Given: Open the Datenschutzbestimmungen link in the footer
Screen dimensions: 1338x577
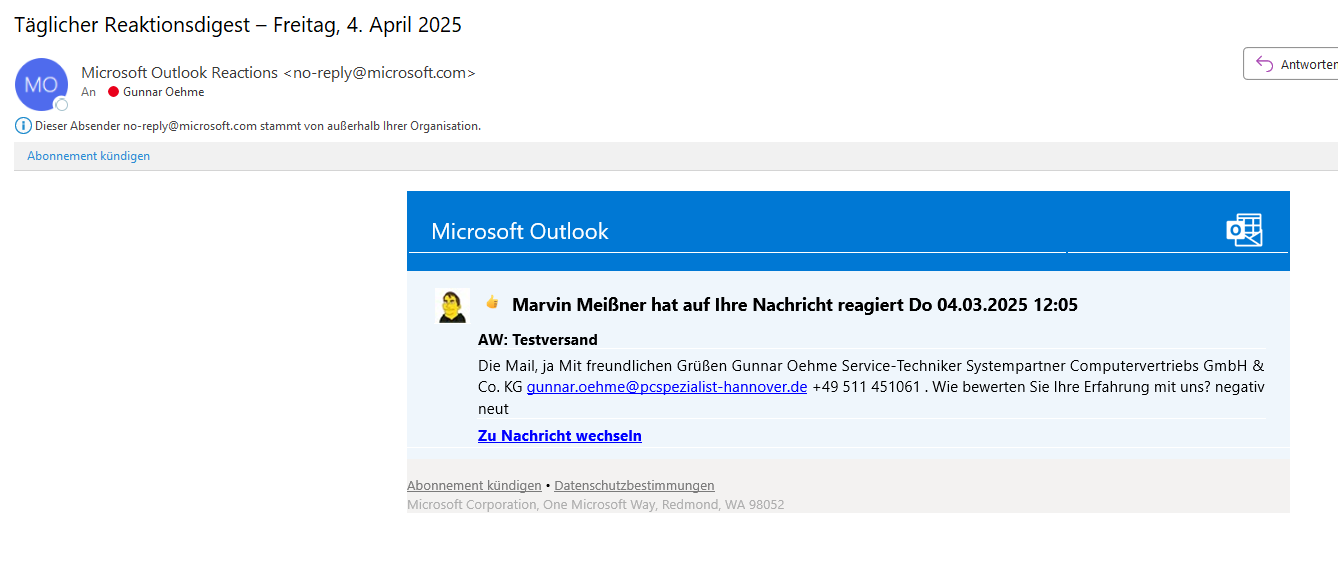Looking at the screenshot, I should click(x=633, y=485).
